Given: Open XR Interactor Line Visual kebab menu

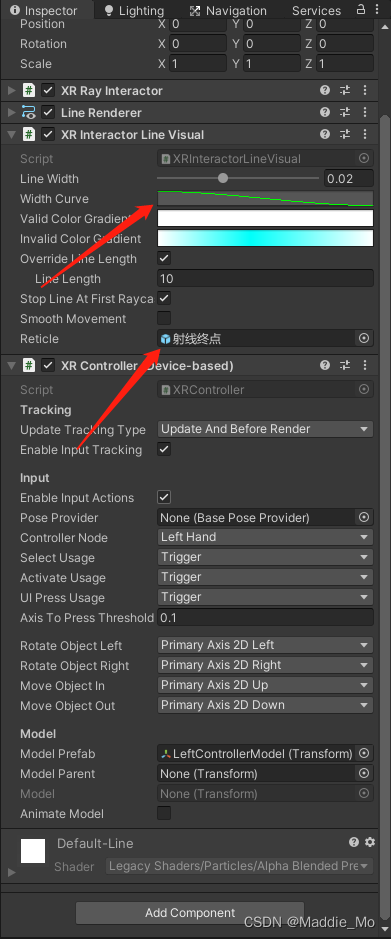Looking at the screenshot, I should (x=365, y=135).
